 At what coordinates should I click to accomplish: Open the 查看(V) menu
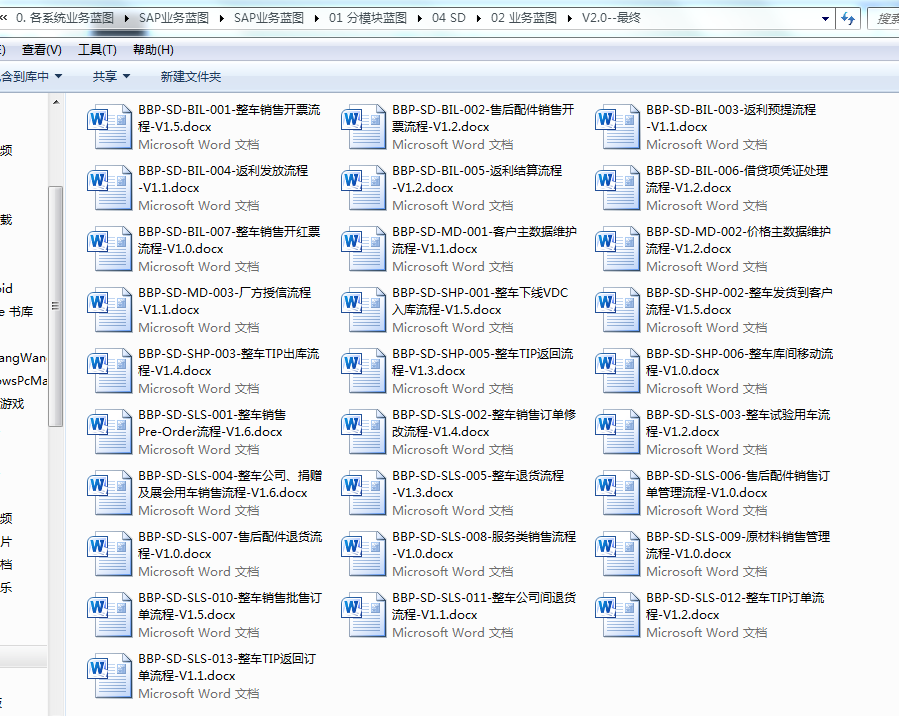coord(41,50)
